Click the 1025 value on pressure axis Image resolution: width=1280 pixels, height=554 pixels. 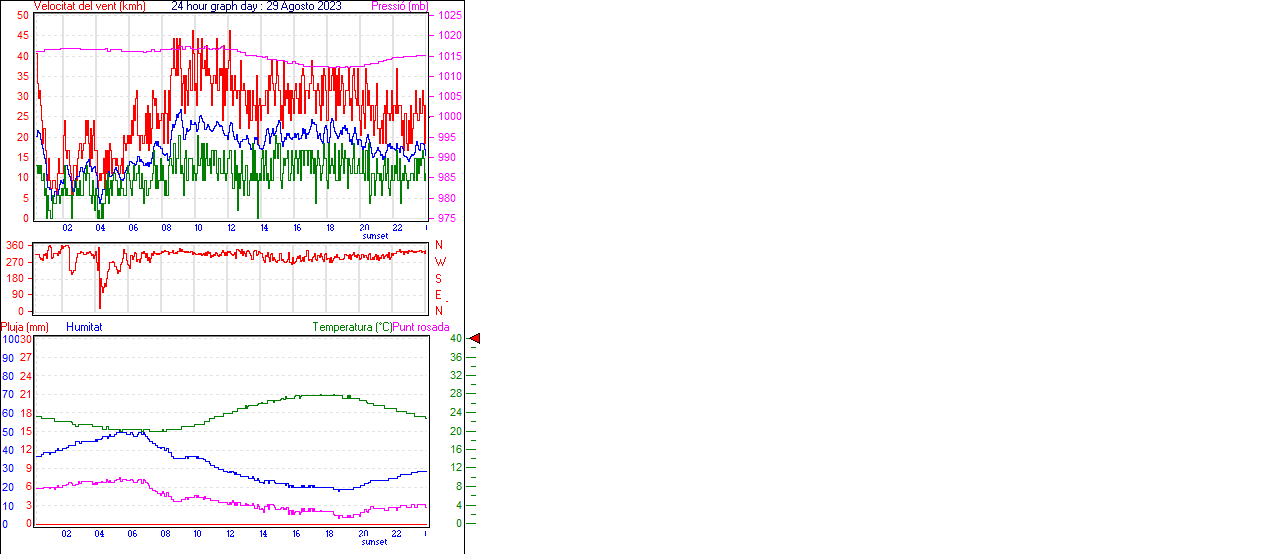(x=449, y=16)
